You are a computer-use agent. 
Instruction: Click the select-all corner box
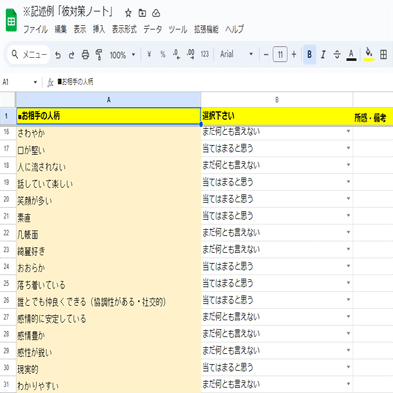point(8,100)
